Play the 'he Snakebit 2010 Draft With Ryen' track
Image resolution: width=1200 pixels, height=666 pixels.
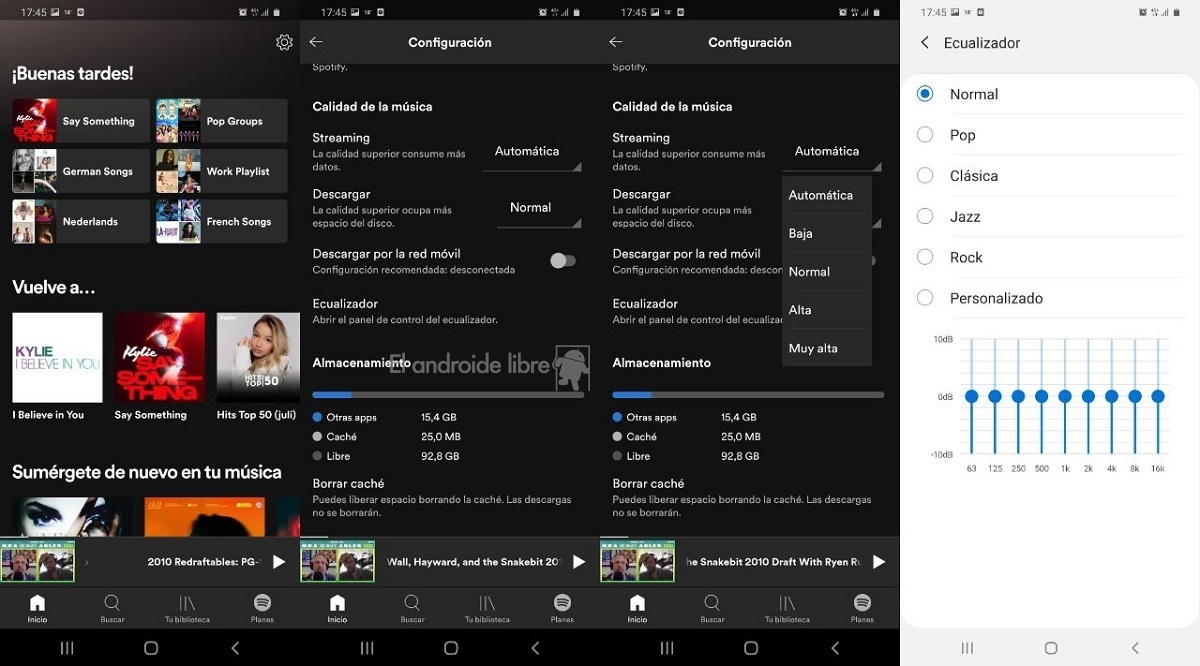point(879,562)
